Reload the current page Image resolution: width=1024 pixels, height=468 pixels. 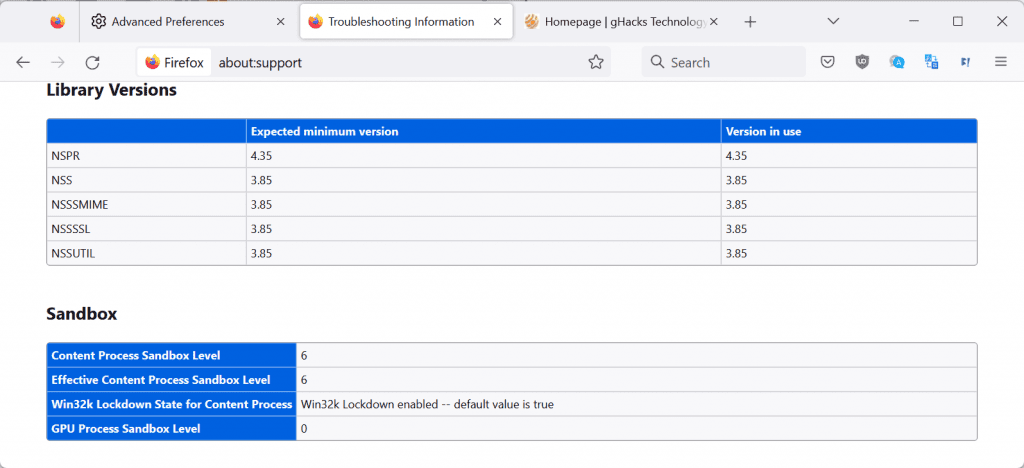click(93, 62)
